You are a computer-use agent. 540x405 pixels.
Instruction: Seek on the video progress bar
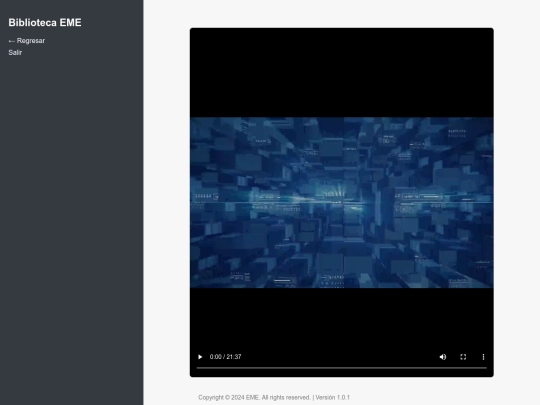[342, 368]
